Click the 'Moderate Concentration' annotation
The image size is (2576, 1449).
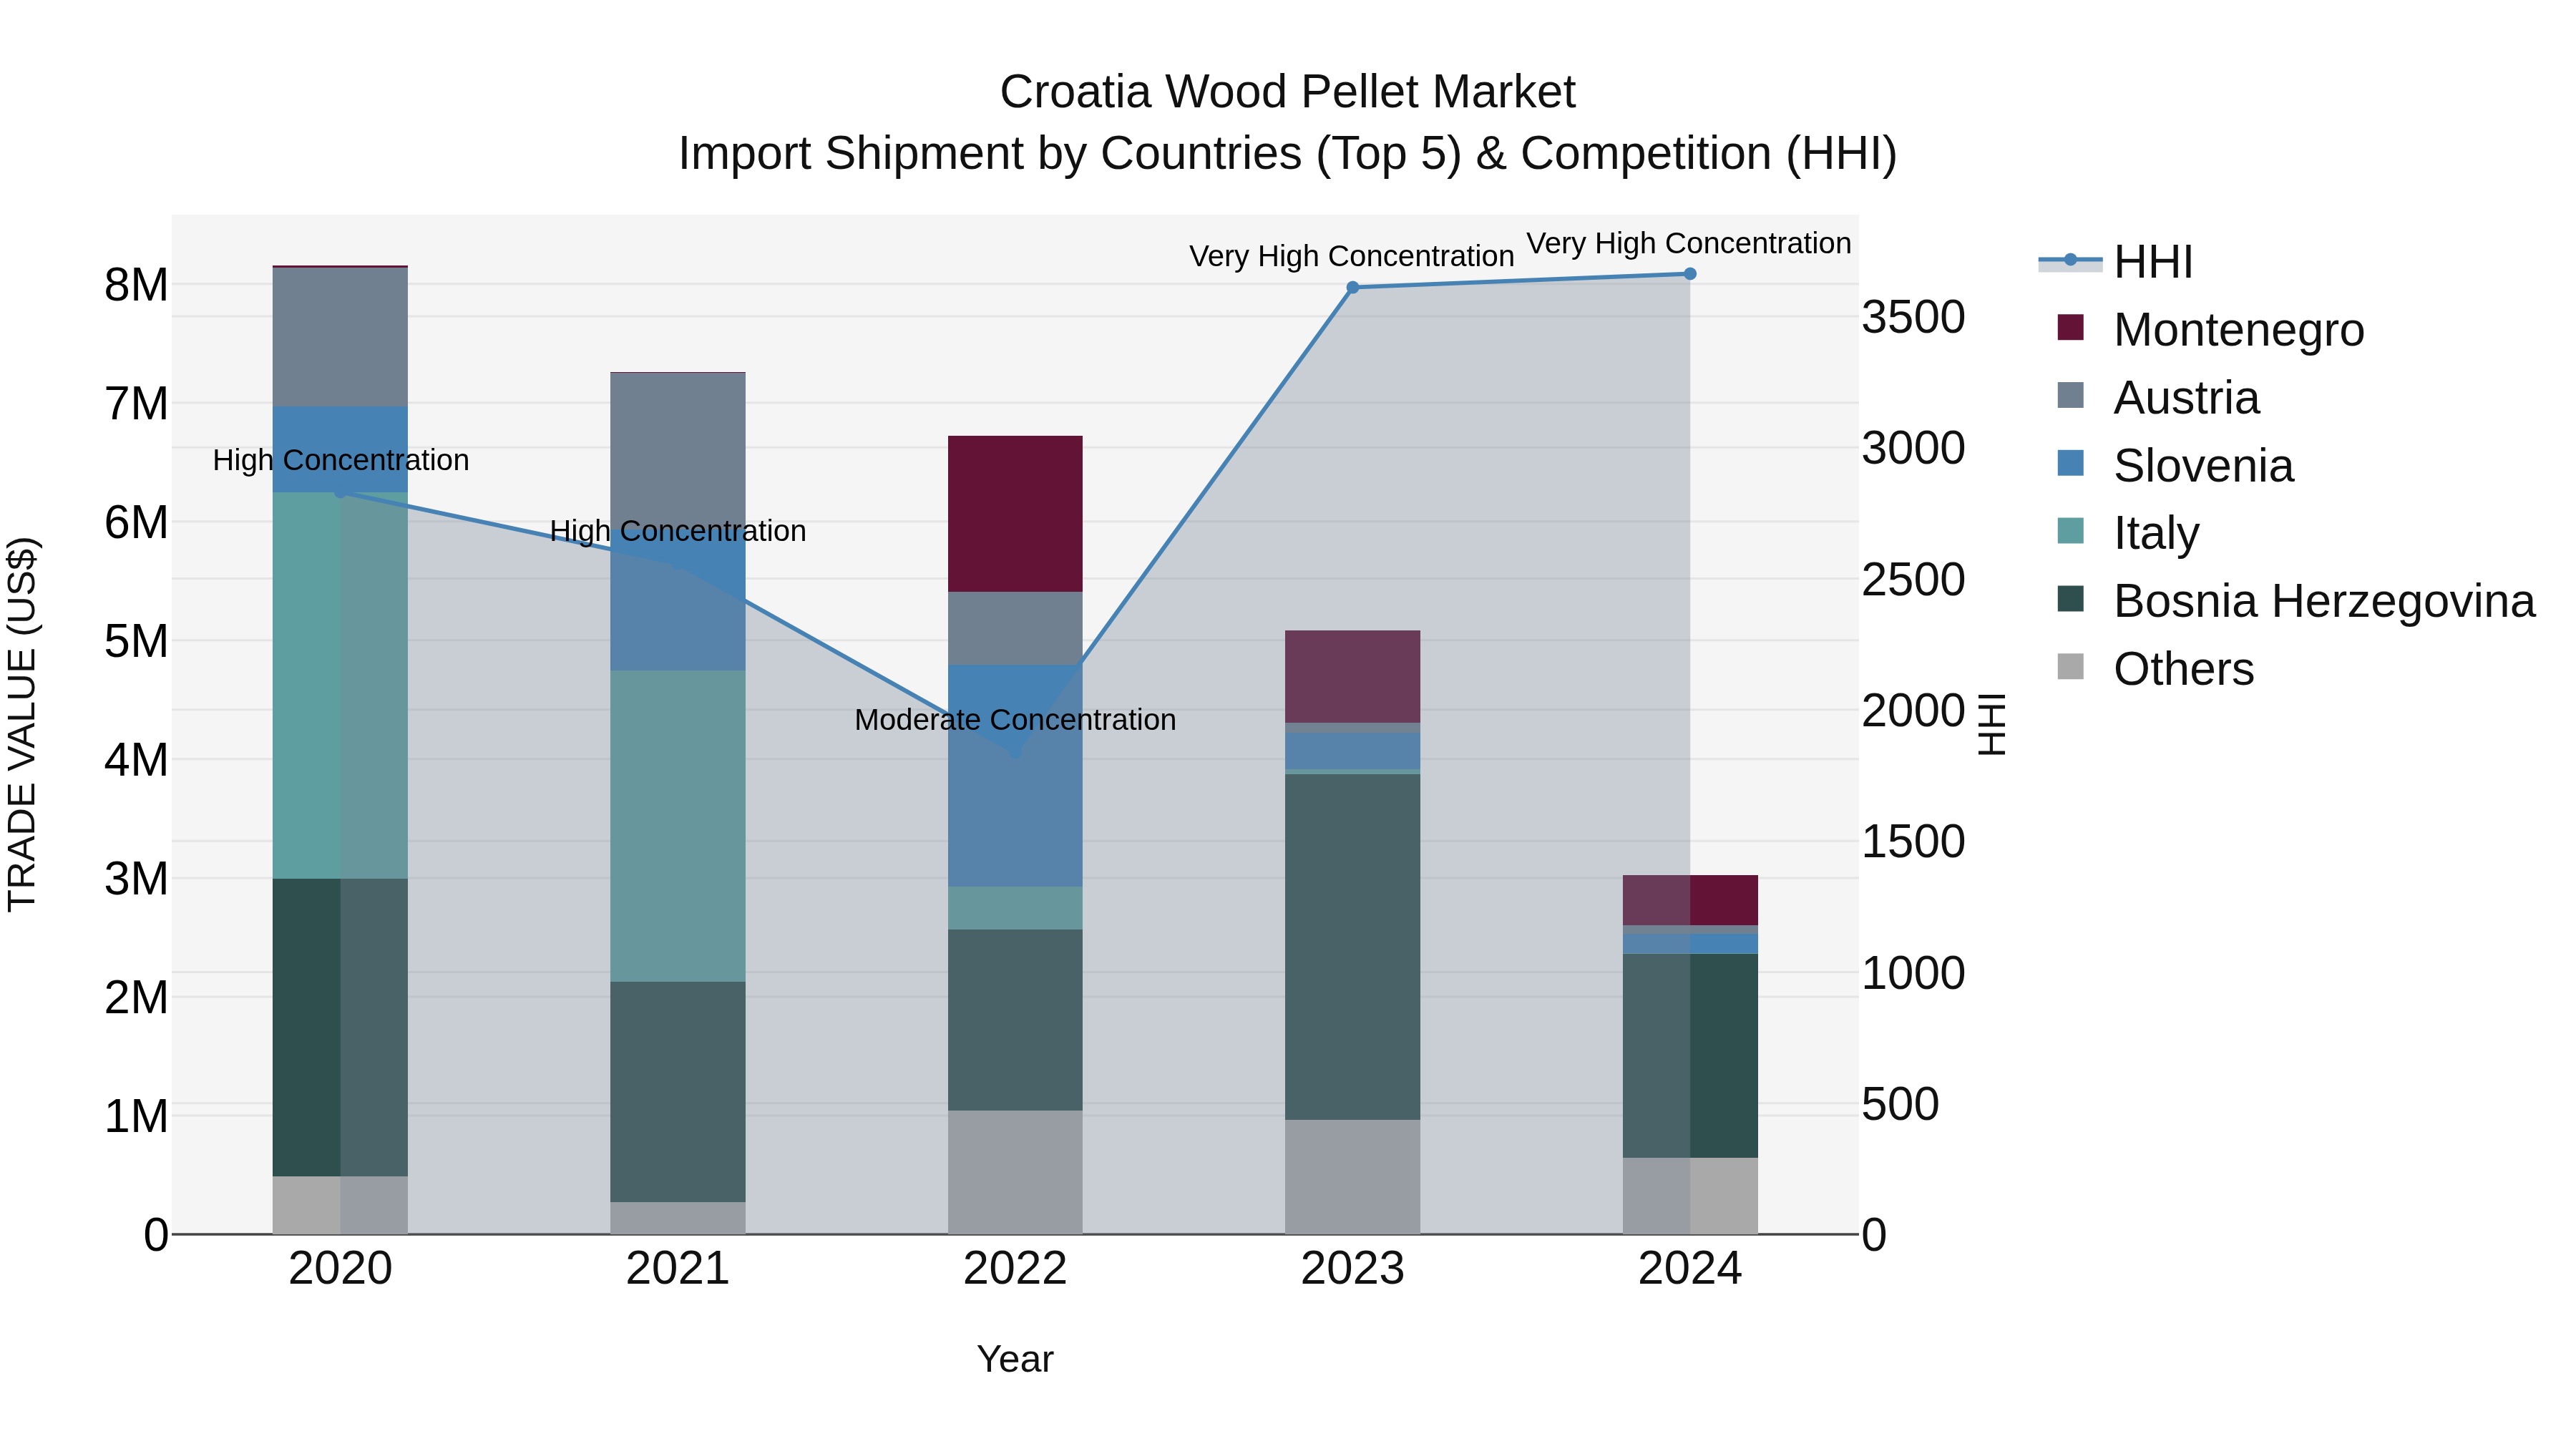click(x=1015, y=720)
